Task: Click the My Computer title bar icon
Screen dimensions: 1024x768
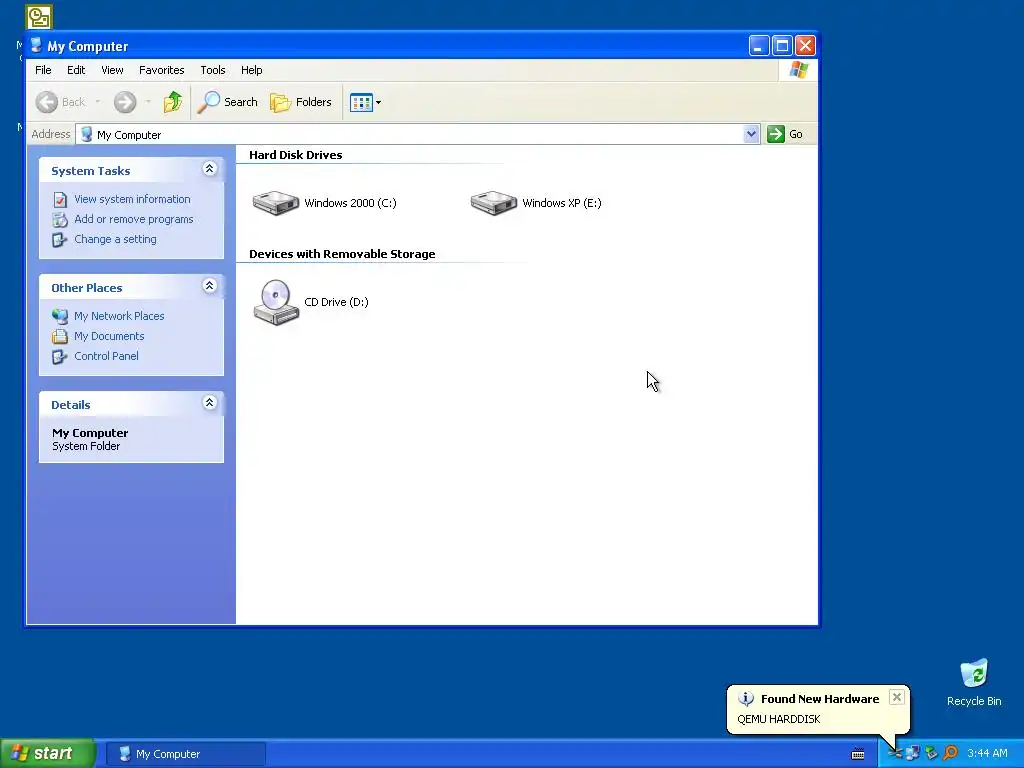Action: pos(37,46)
